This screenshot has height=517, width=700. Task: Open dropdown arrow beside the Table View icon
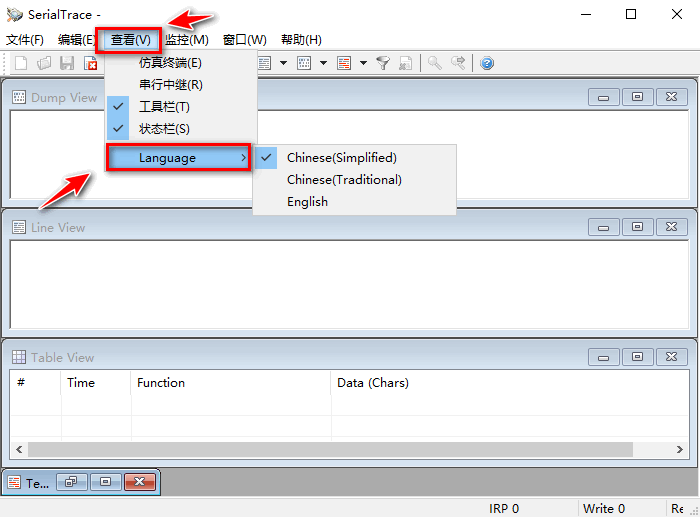(363, 63)
